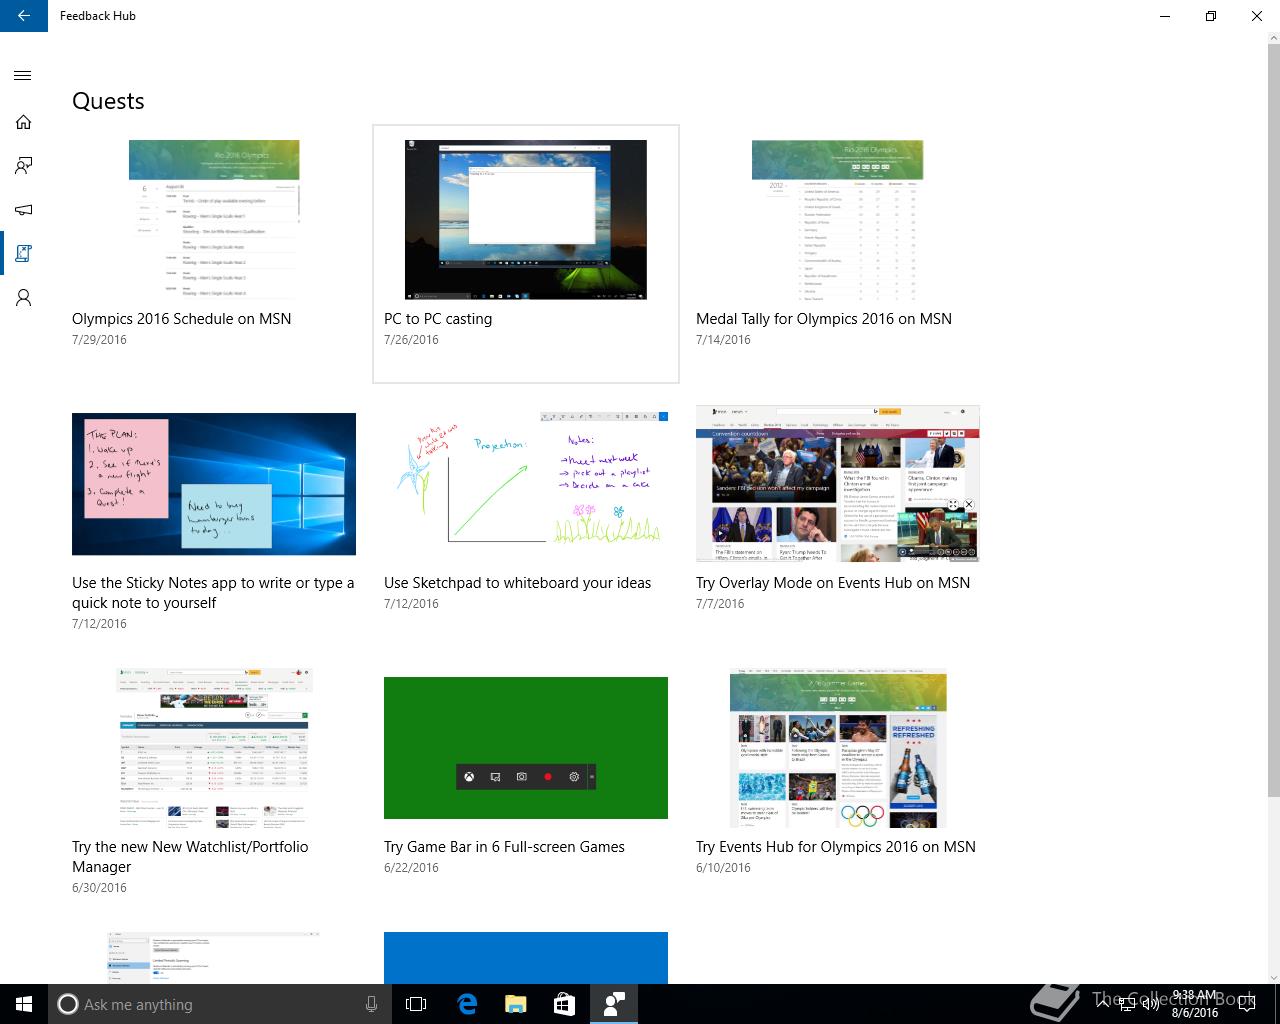Click 'Use Sketchpad to whiteboard your ideas'
The image size is (1280, 1024).
(517, 583)
